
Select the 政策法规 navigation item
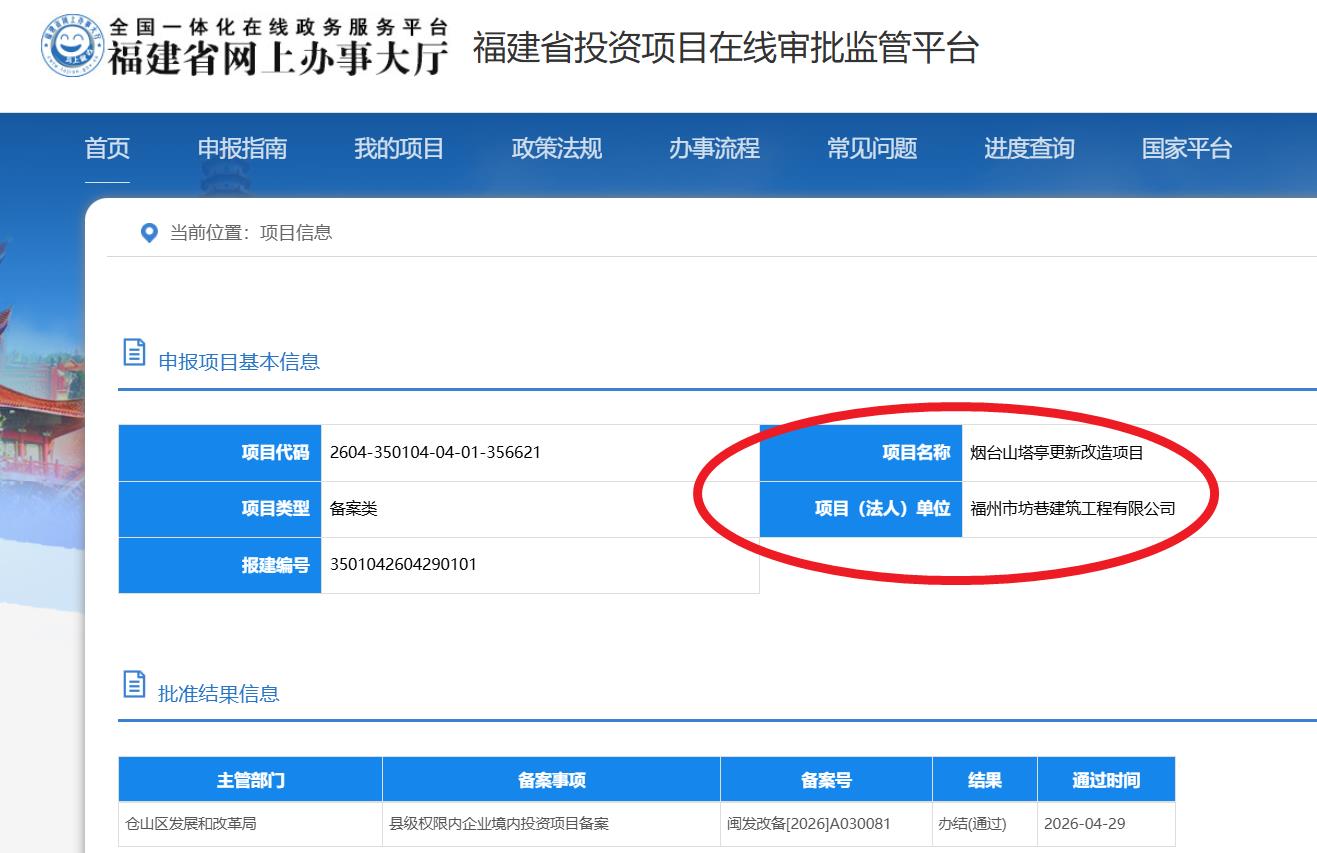pyautogui.click(x=556, y=149)
